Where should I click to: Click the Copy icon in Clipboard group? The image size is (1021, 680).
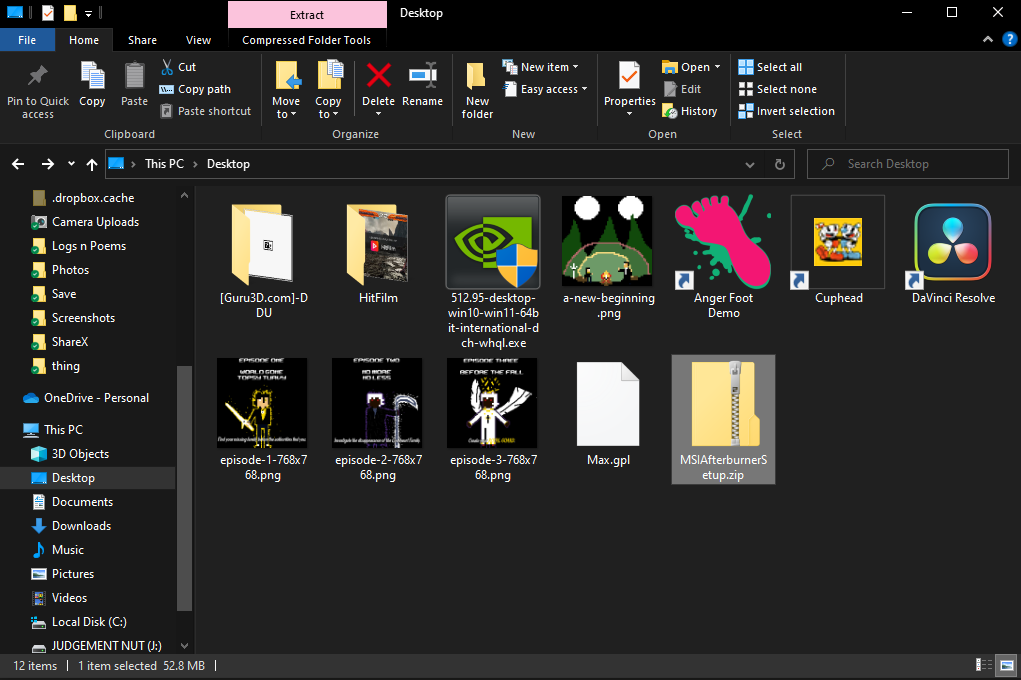92,84
